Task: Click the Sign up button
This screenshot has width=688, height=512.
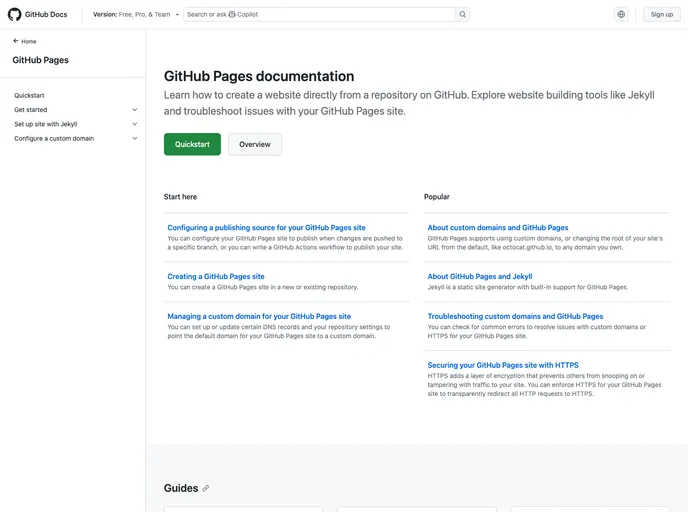Action: click(662, 14)
